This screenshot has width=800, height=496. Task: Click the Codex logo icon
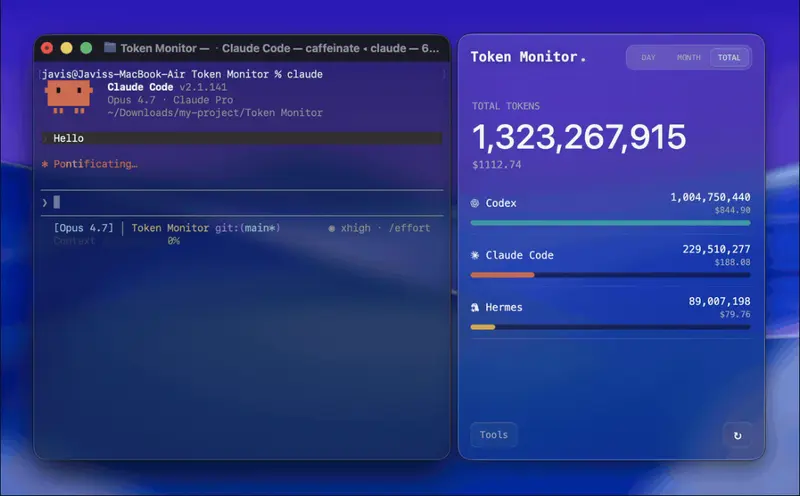474,203
